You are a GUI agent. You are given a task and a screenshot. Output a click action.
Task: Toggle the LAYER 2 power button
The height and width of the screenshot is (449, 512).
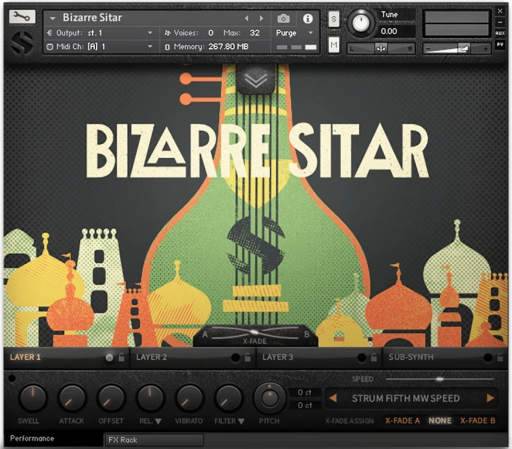(x=235, y=357)
